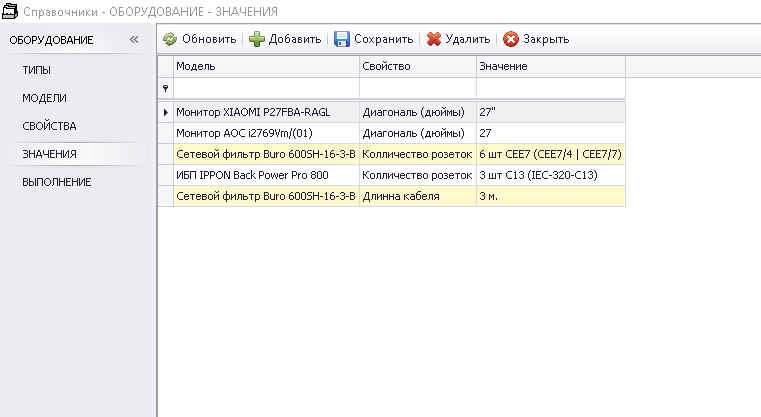Select the Сетевой фильтр Buro cell in the Длинна кабеля row
761x417 pixels.
(x=266, y=196)
